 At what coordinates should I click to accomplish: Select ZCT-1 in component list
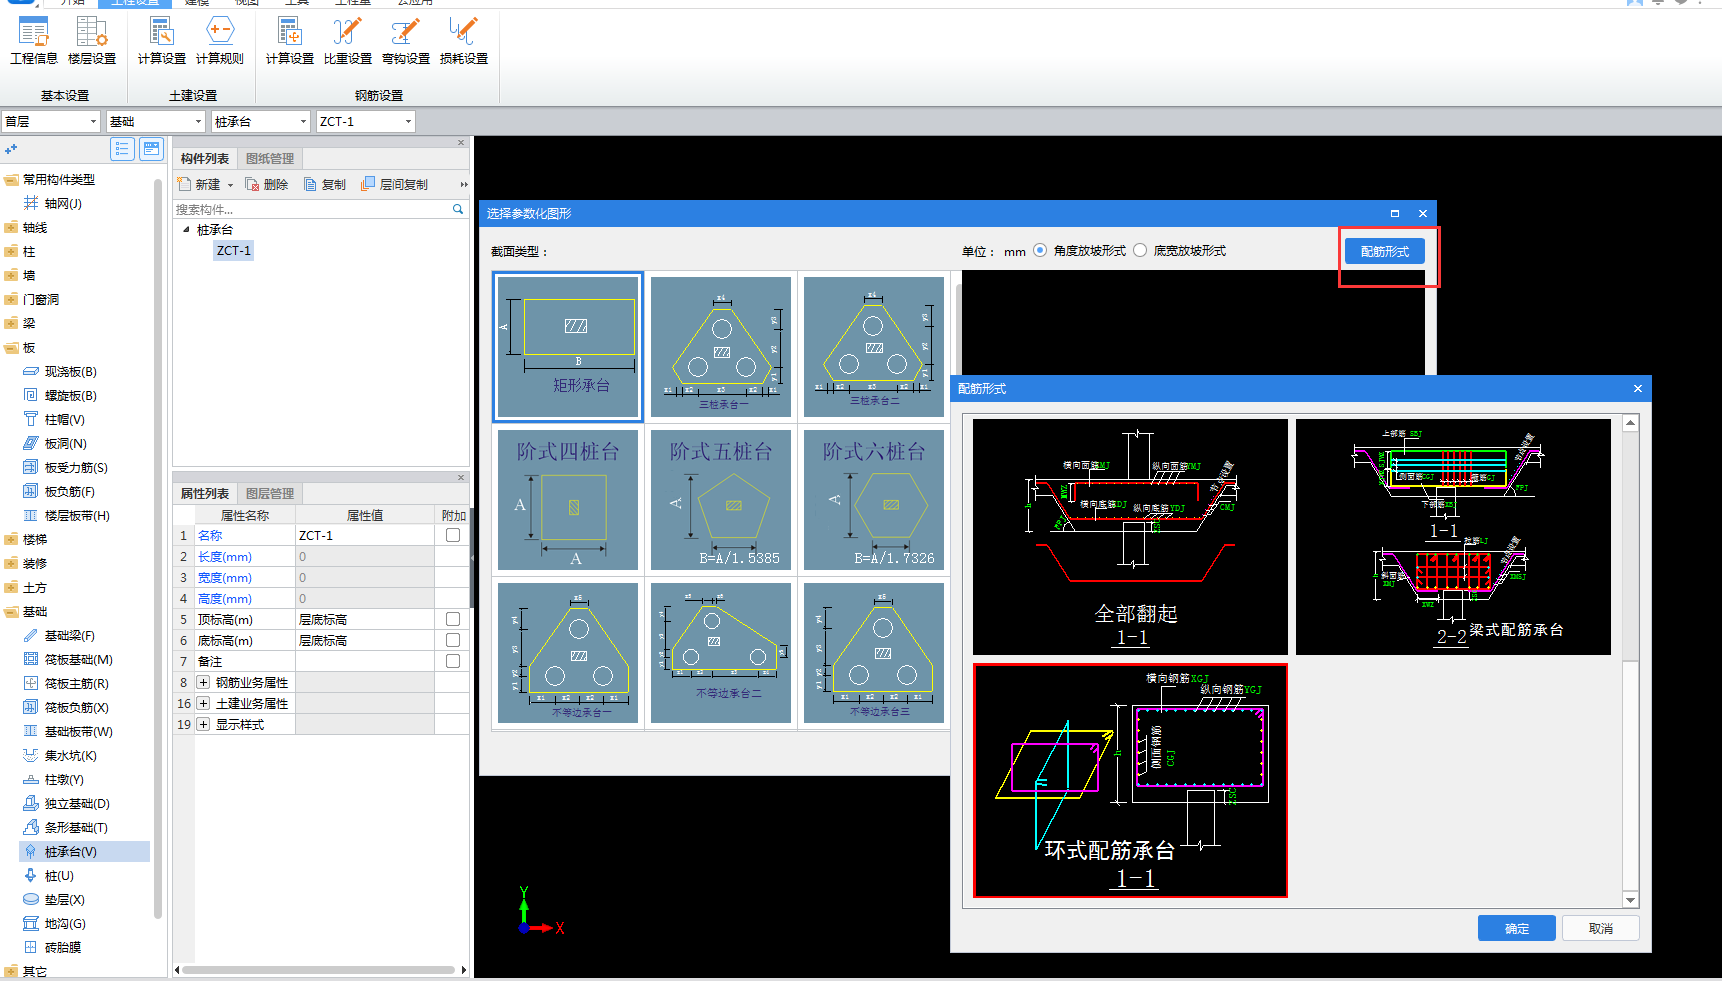(234, 250)
